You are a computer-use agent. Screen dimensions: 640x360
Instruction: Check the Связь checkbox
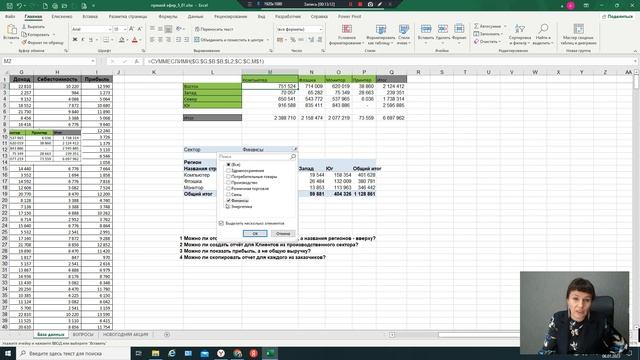click(229, 195)
